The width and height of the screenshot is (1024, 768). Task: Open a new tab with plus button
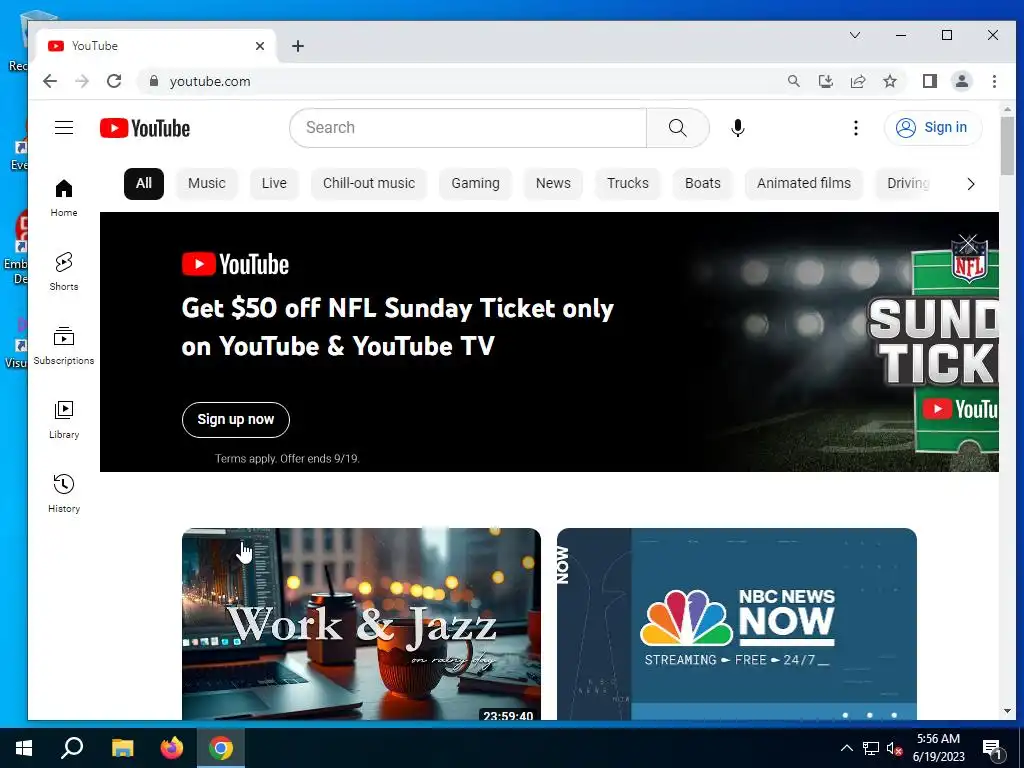click(x=298, y=46)
